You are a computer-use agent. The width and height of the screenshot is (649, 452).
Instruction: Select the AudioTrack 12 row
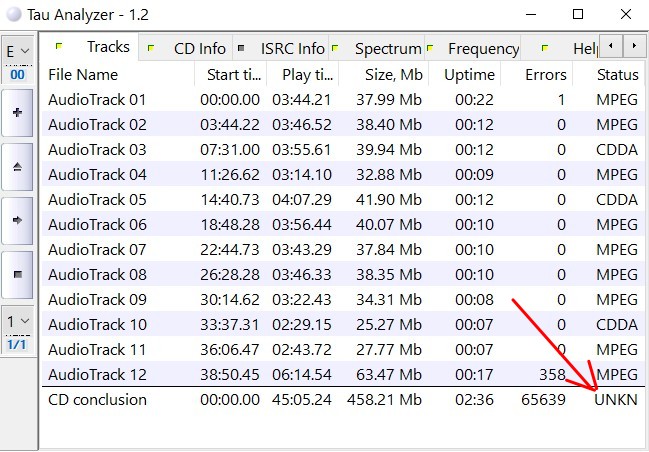(97, 375)
